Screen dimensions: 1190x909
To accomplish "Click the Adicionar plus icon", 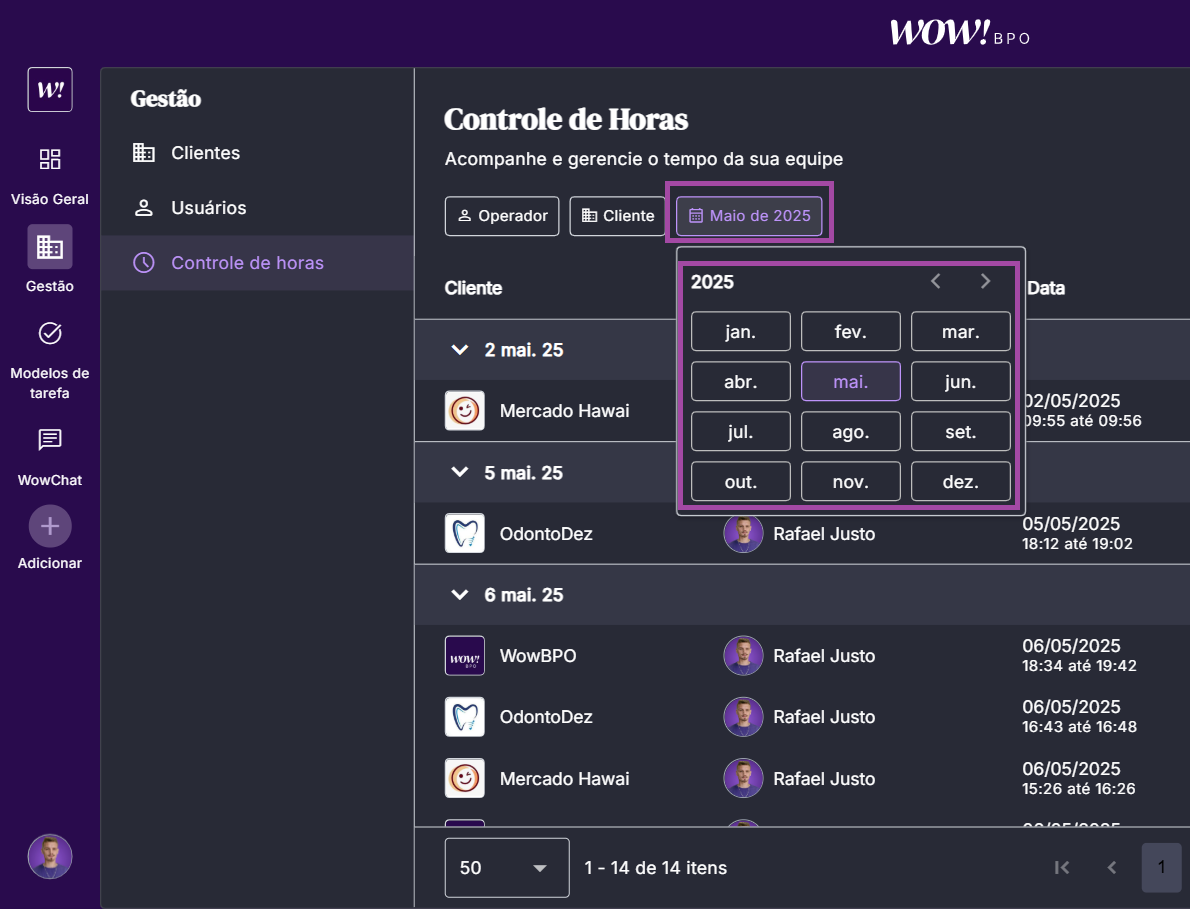I will pos(50,526).
